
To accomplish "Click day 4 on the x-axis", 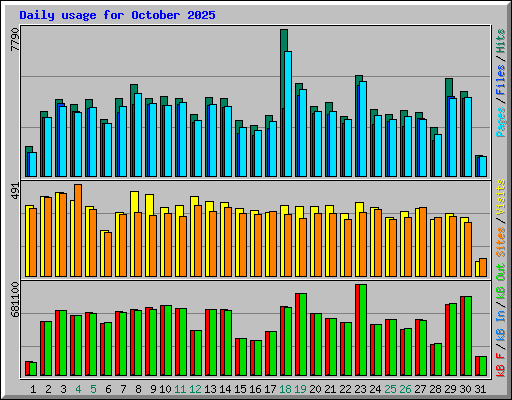I will 78,389.
